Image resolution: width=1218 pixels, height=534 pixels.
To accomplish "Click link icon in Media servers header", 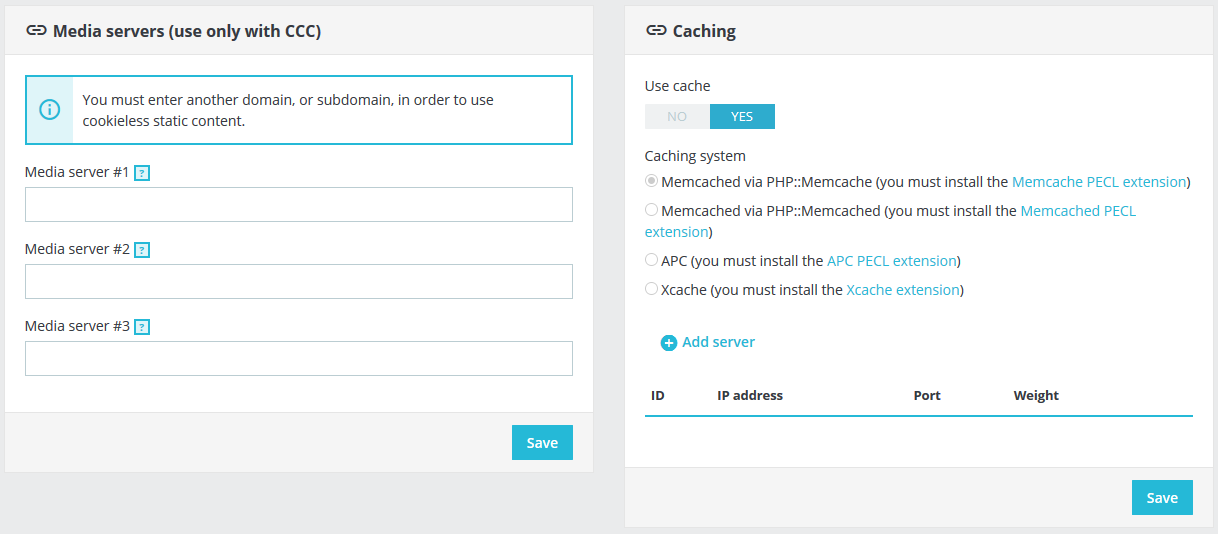I will (x=36, y=31).
